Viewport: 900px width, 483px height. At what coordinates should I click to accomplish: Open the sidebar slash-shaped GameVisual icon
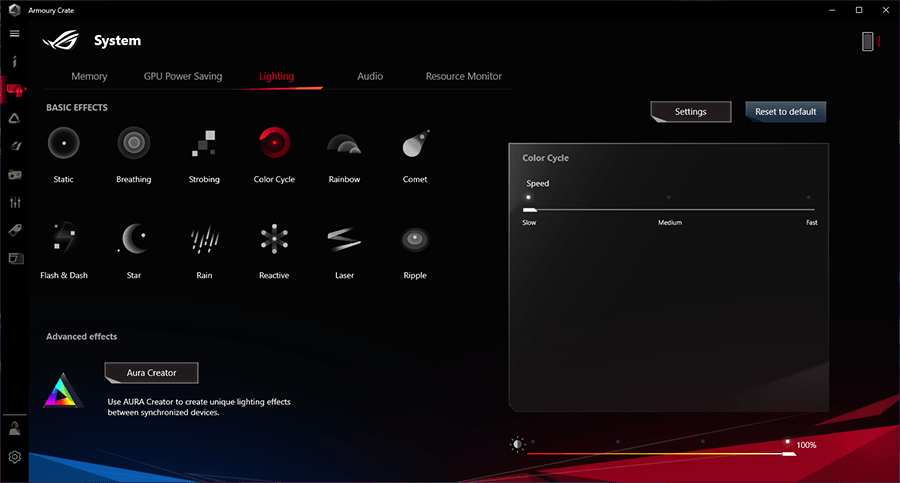click(x=15, y=146)
